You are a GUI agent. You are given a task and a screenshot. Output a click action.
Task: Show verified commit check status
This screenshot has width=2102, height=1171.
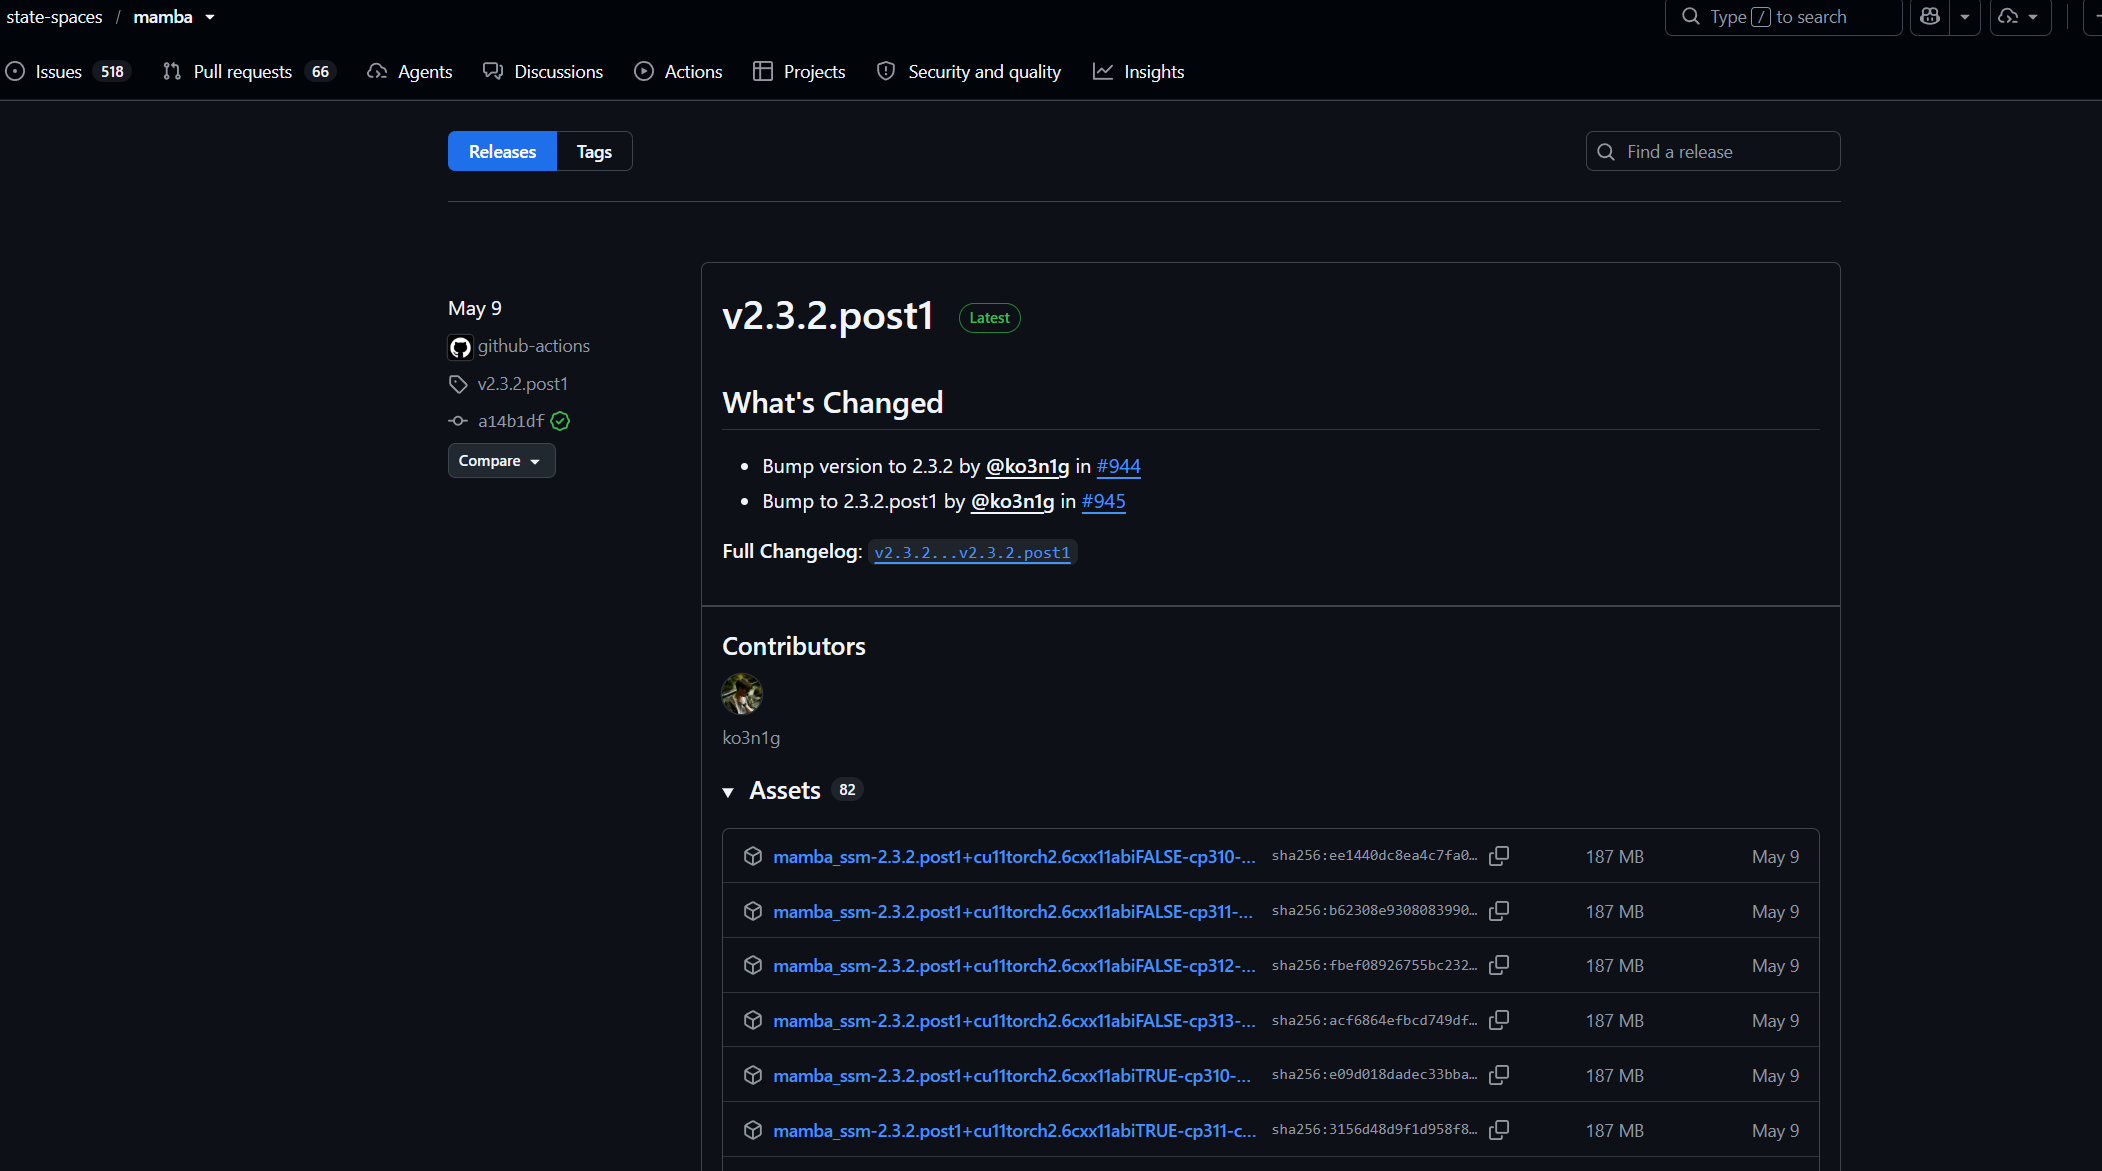tap(560, 421)
